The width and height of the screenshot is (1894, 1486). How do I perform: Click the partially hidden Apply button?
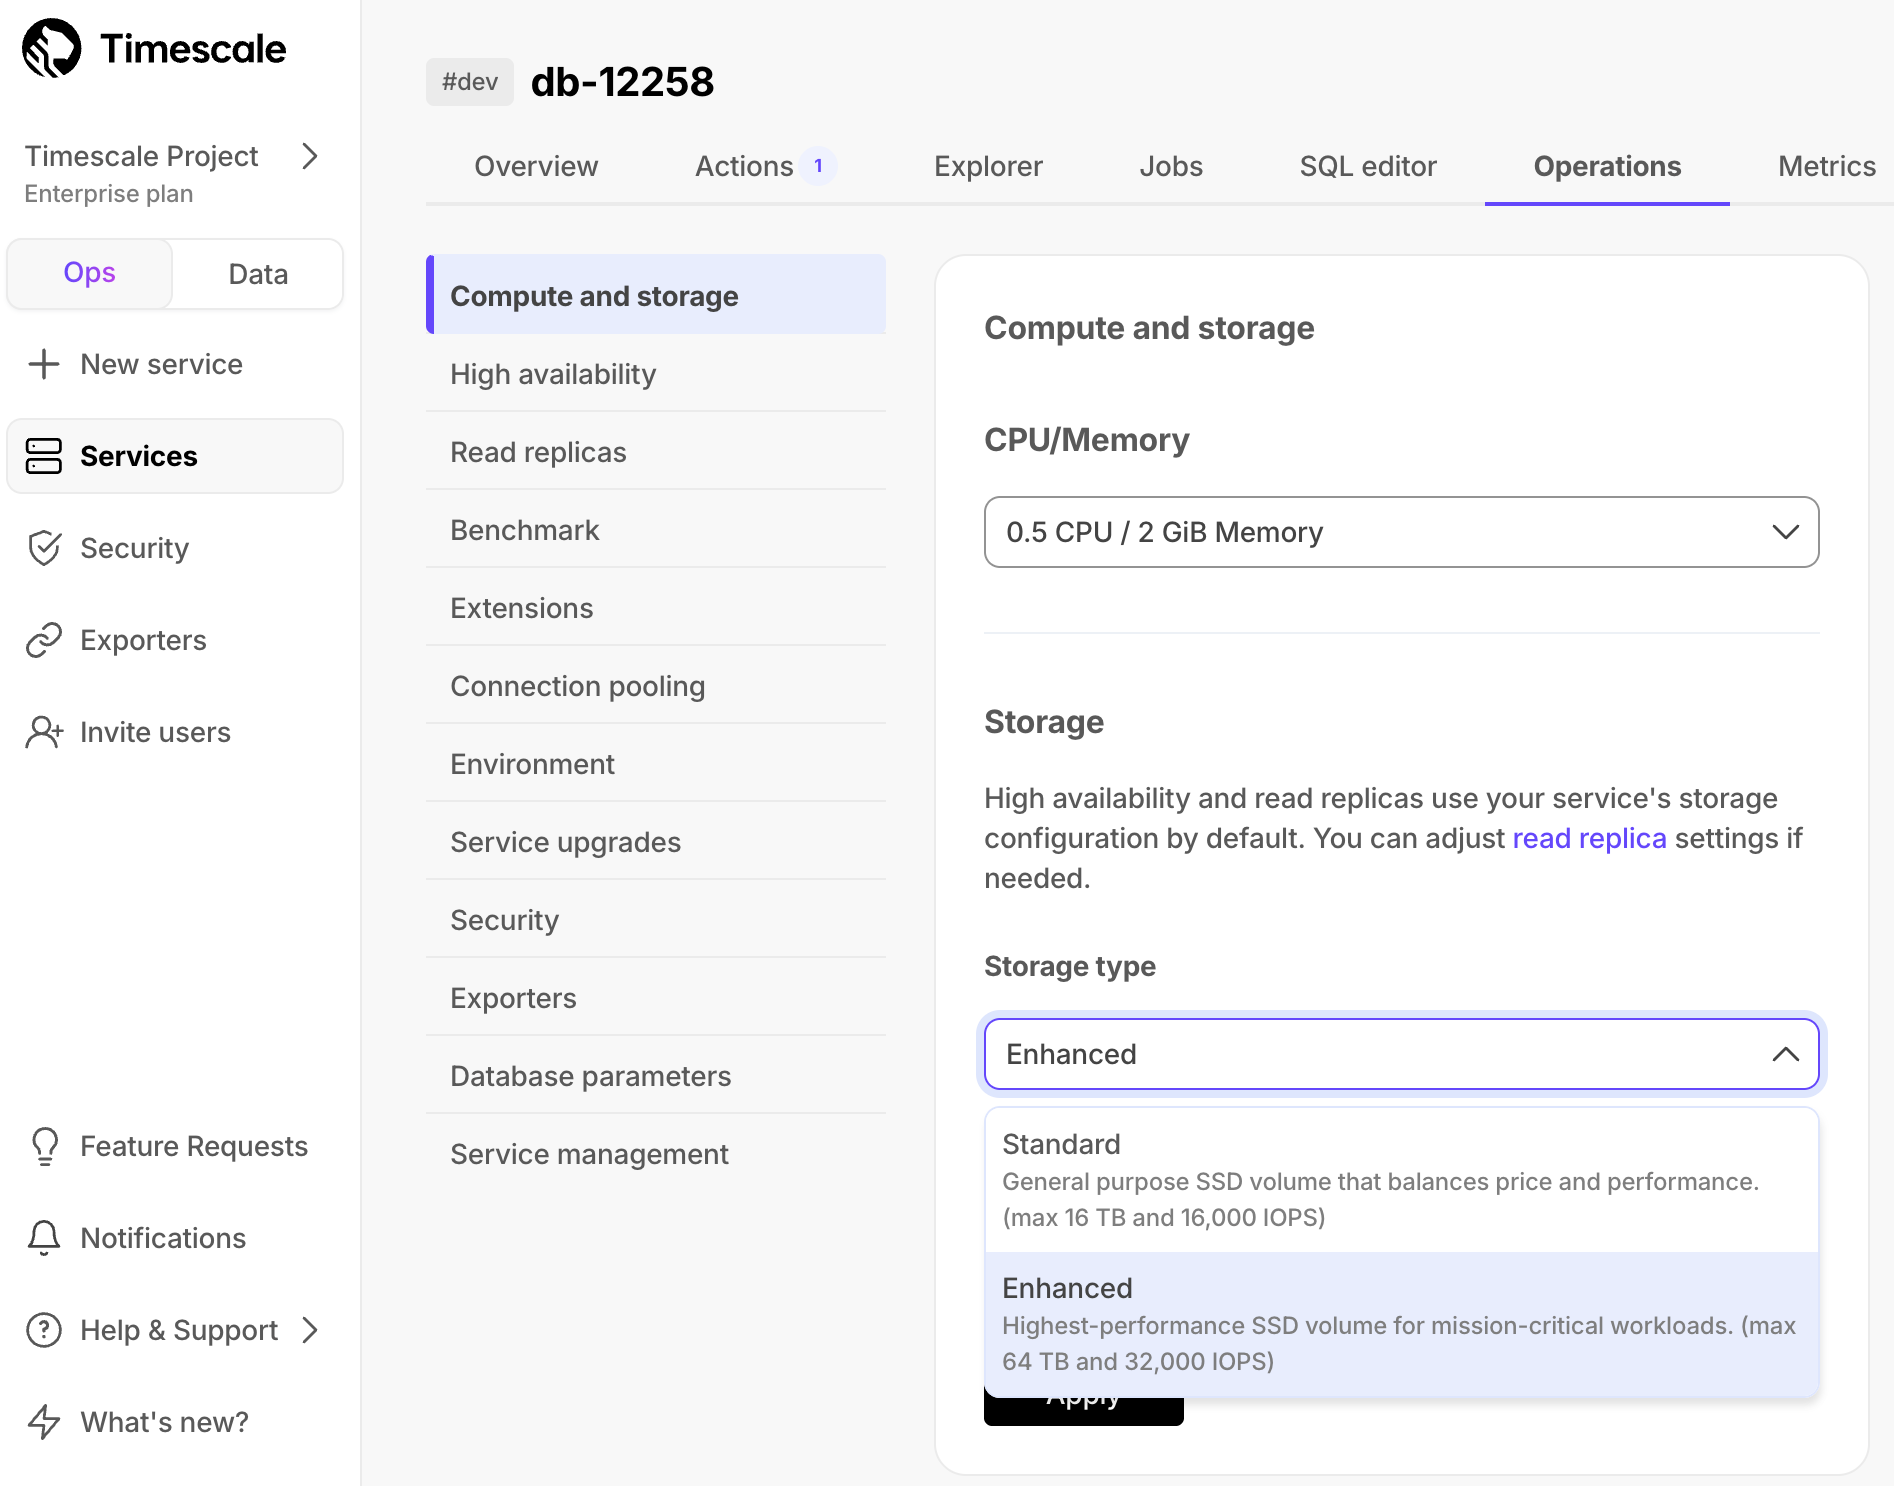point(1083,1411)
